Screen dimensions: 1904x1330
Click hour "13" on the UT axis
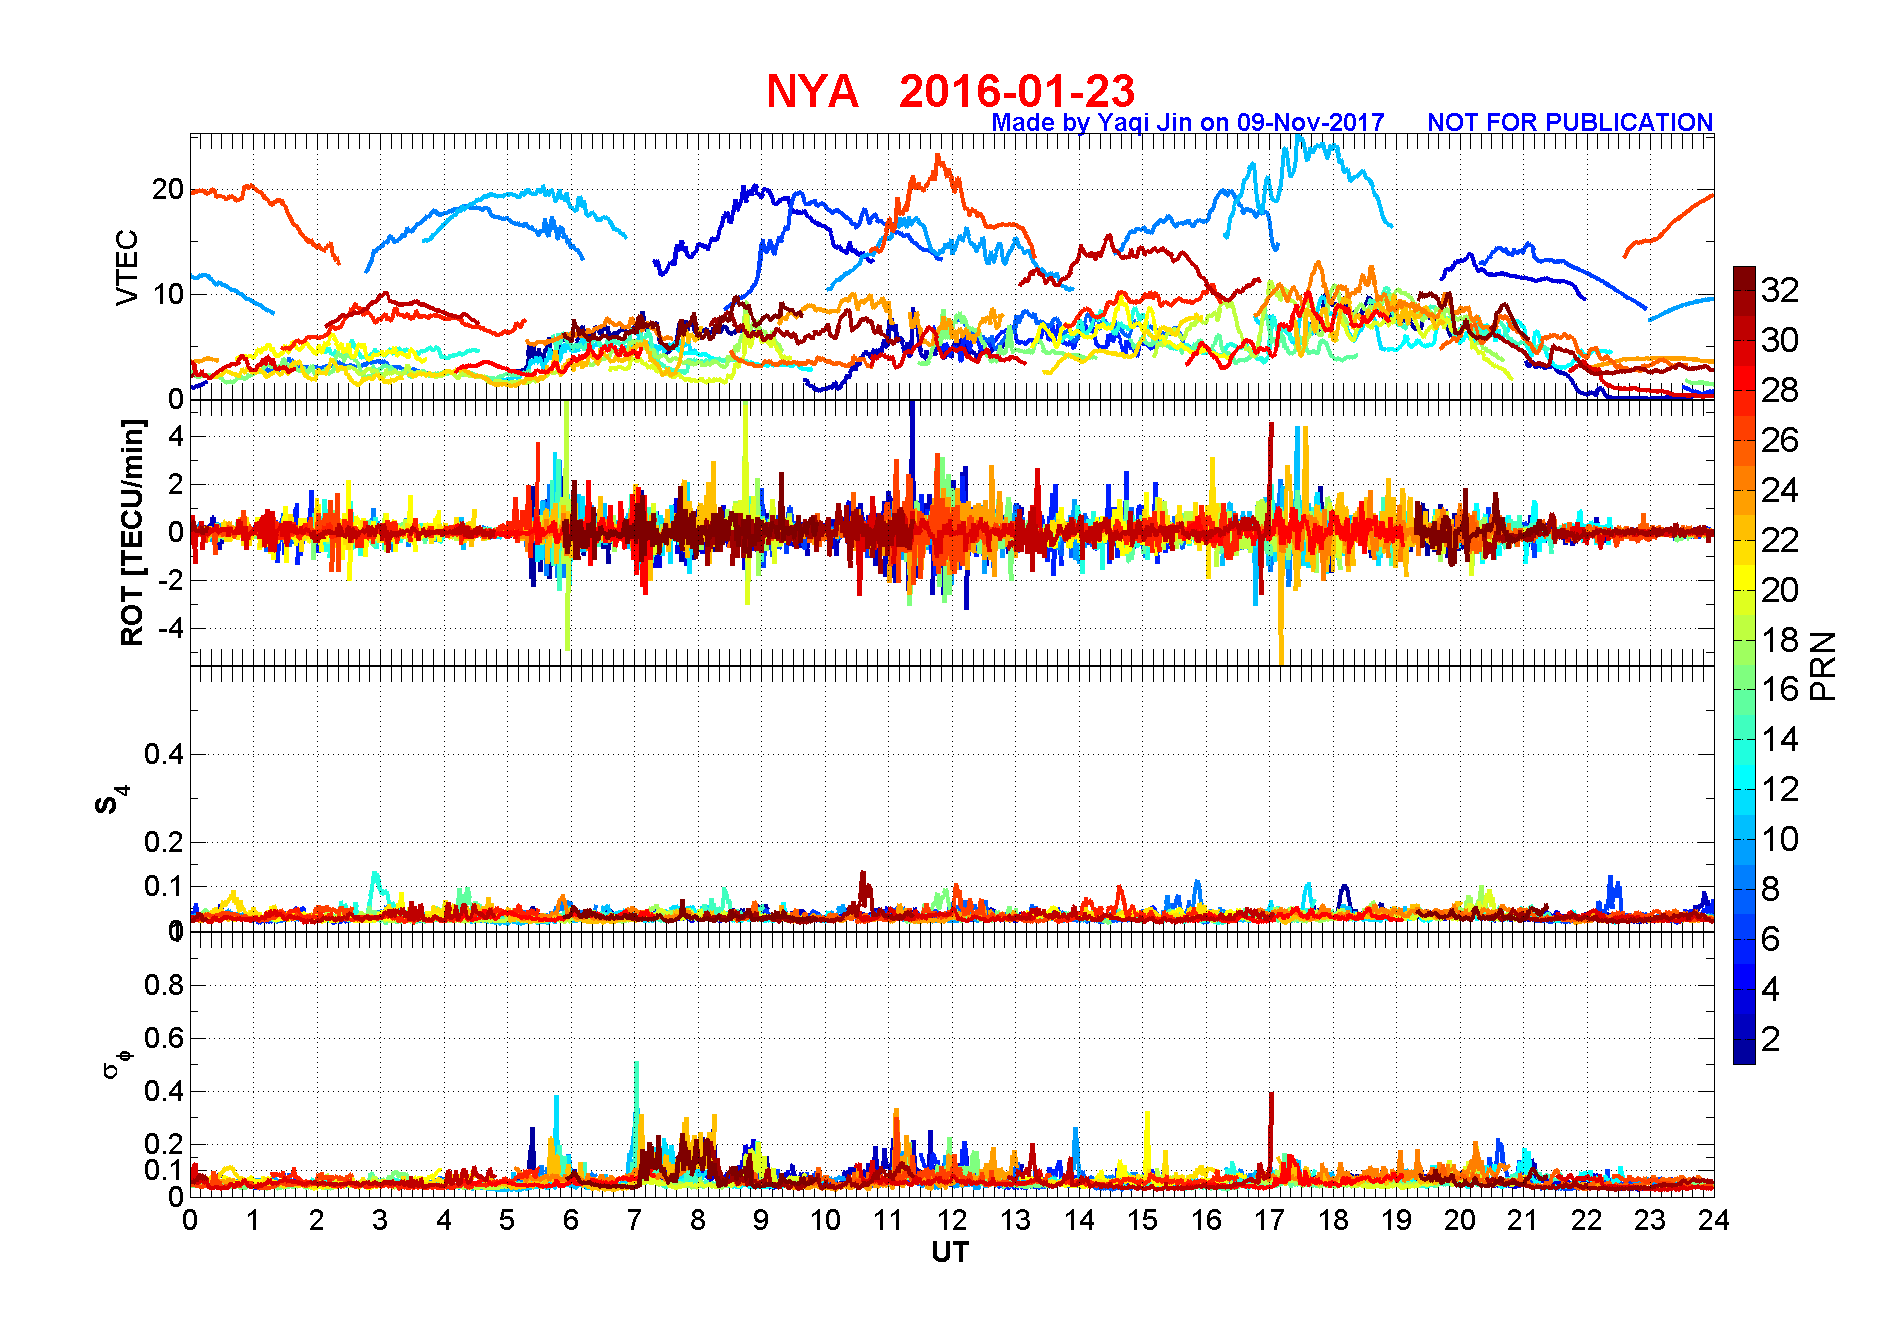pyautogui.click(x=1015, y=1220)
